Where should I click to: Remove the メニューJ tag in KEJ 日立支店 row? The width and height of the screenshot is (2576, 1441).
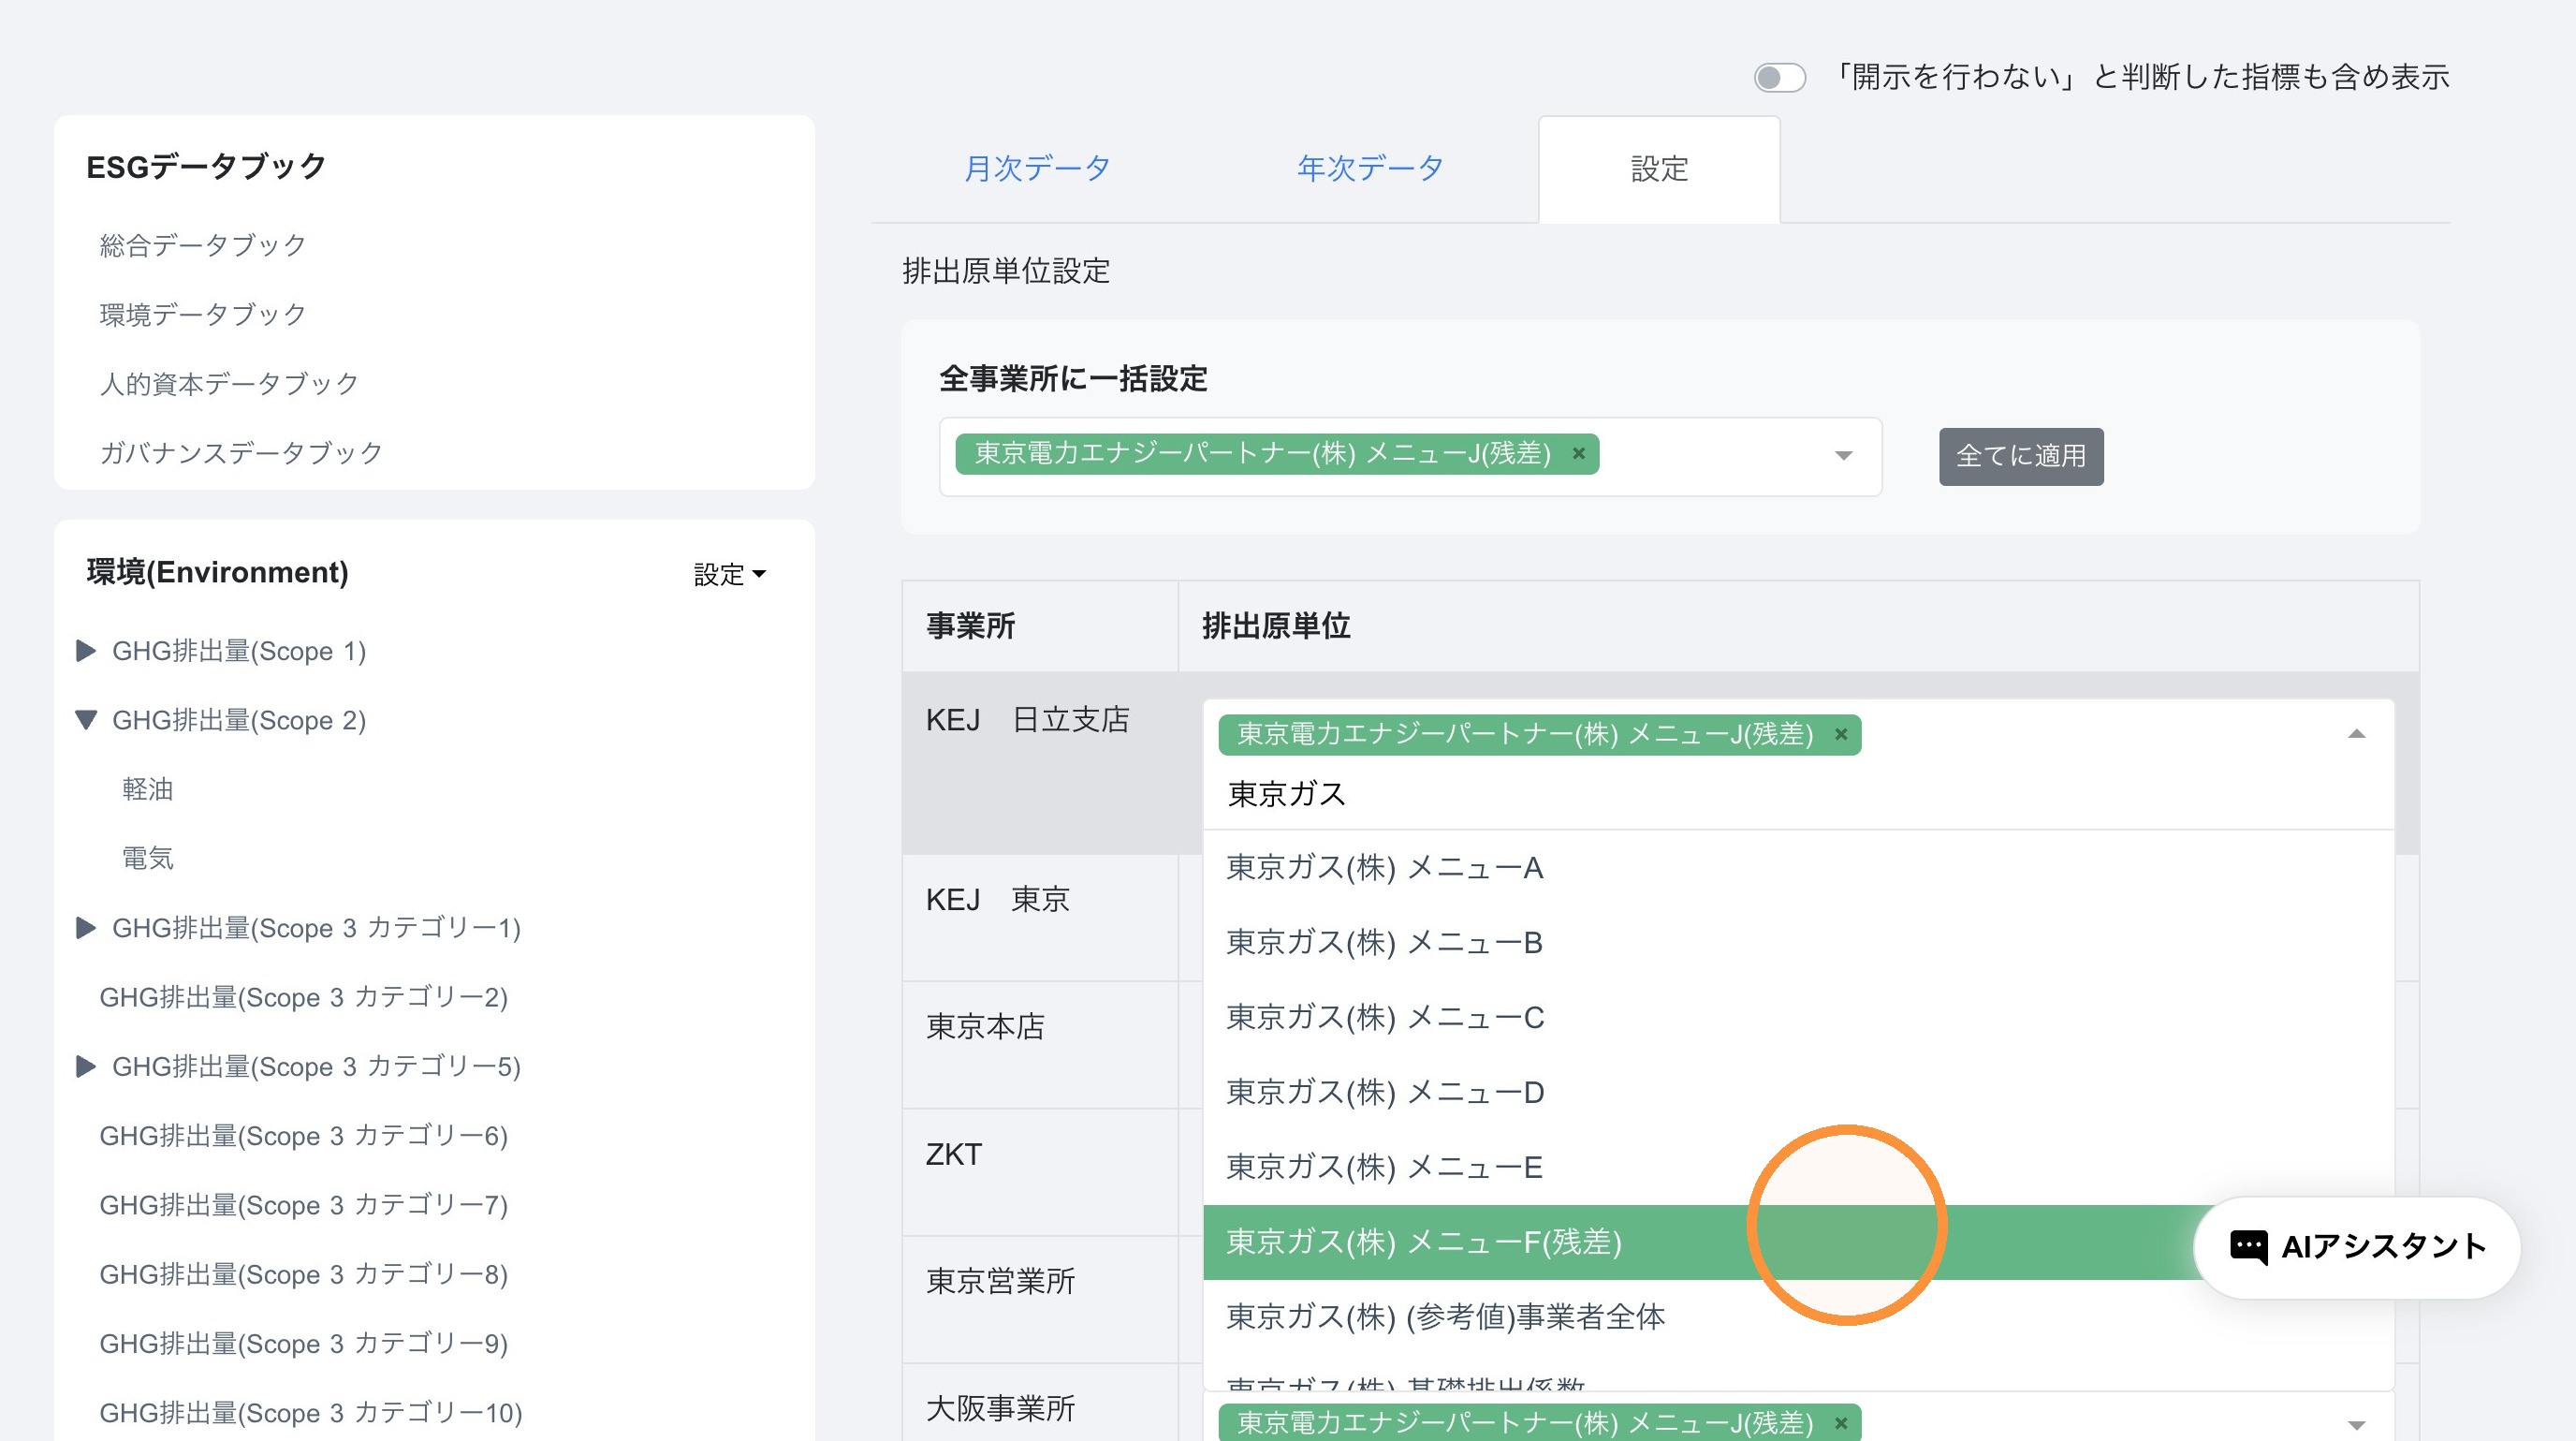coord(1841,735)
